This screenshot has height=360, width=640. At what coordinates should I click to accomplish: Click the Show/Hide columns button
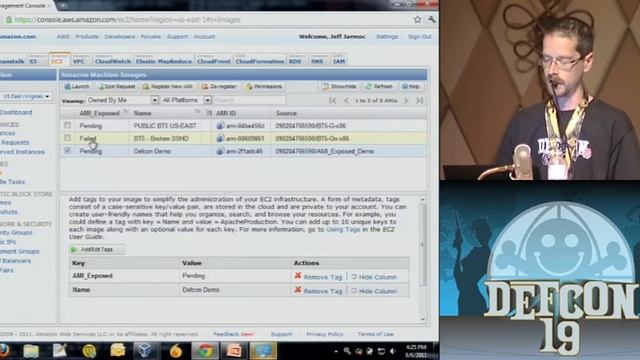[x=339, y=87]
